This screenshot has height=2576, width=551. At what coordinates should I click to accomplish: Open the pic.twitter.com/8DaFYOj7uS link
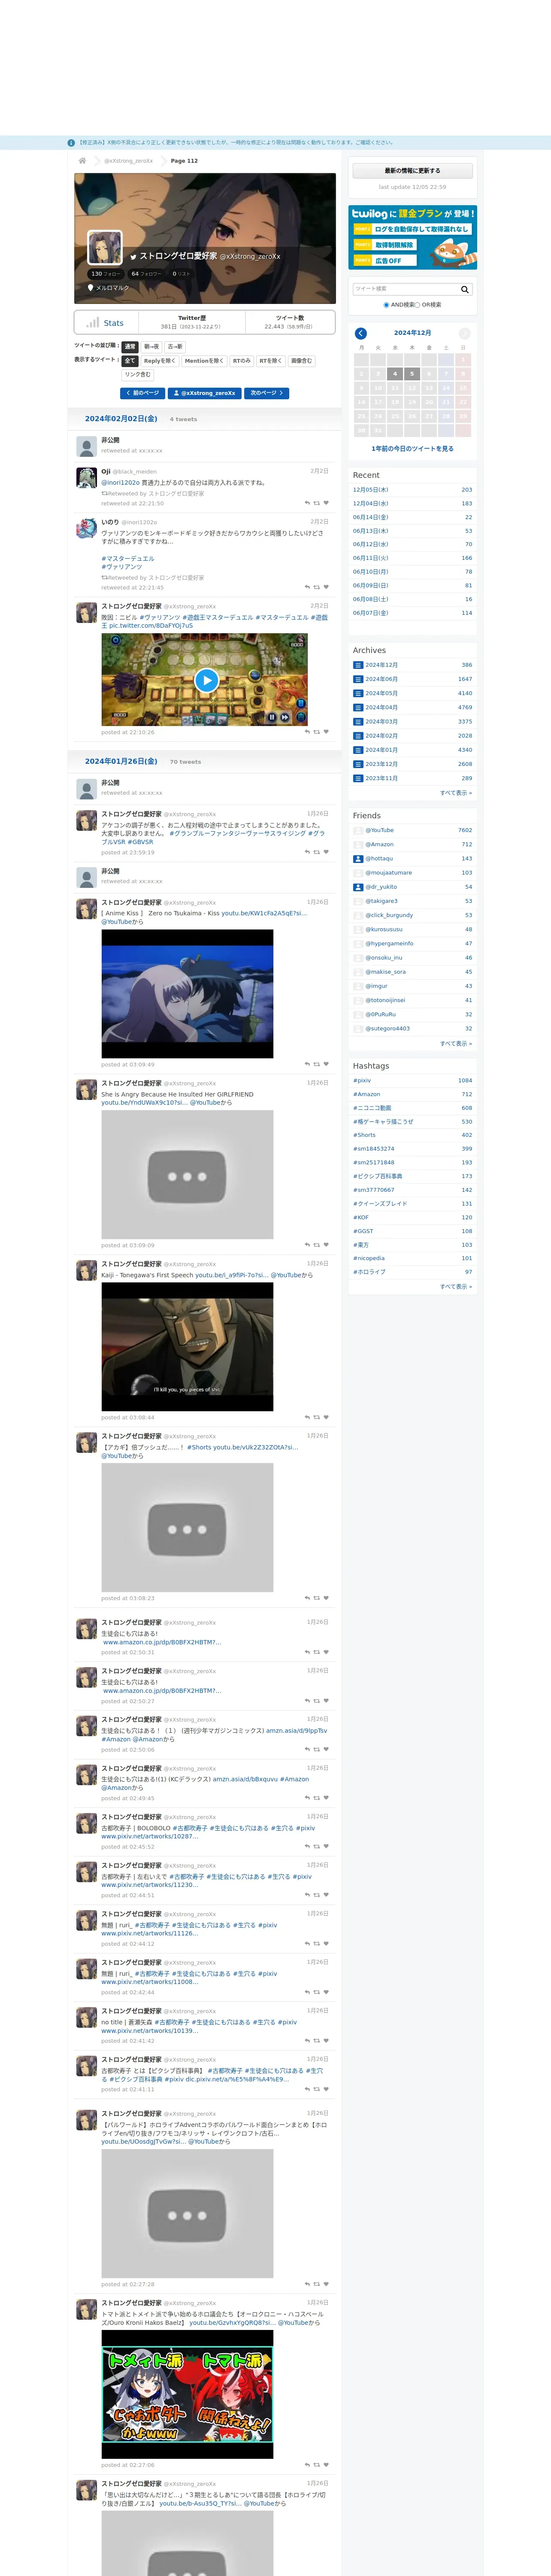[x=151, y=626]
